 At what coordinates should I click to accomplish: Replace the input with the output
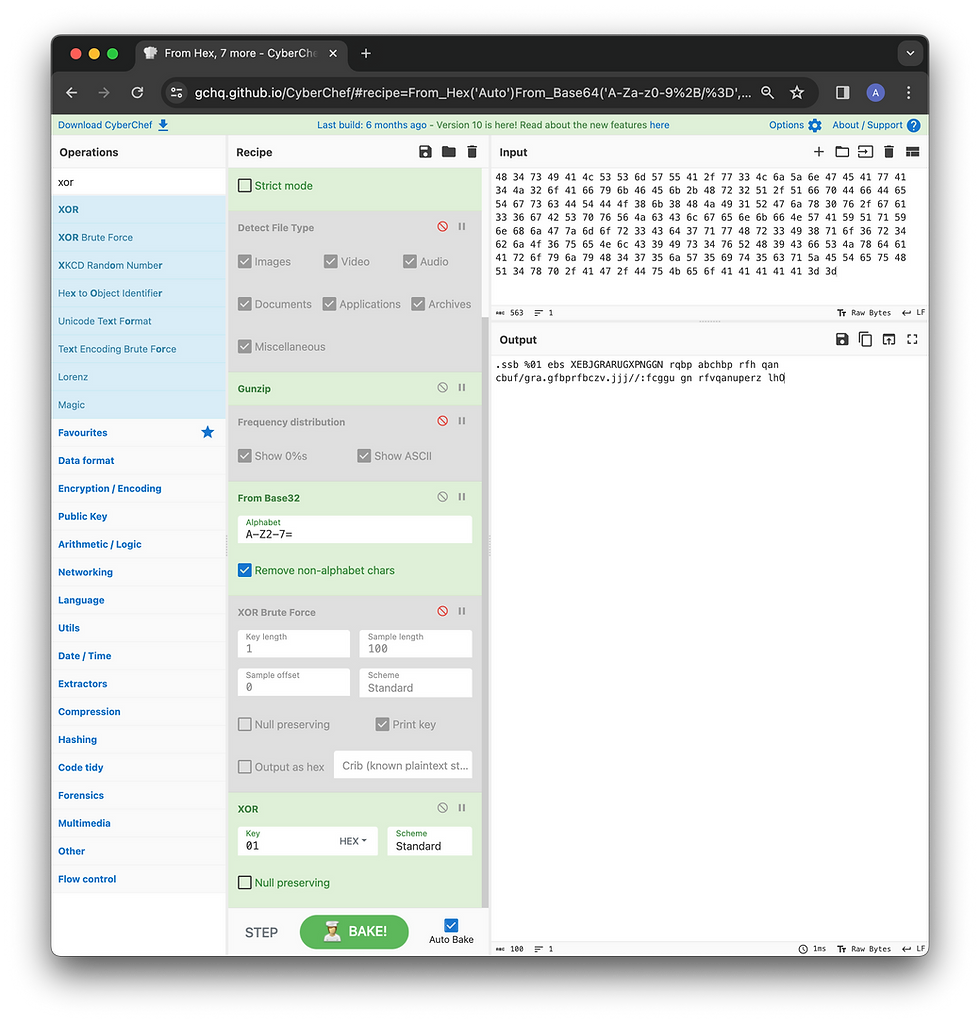pos(889,339)
